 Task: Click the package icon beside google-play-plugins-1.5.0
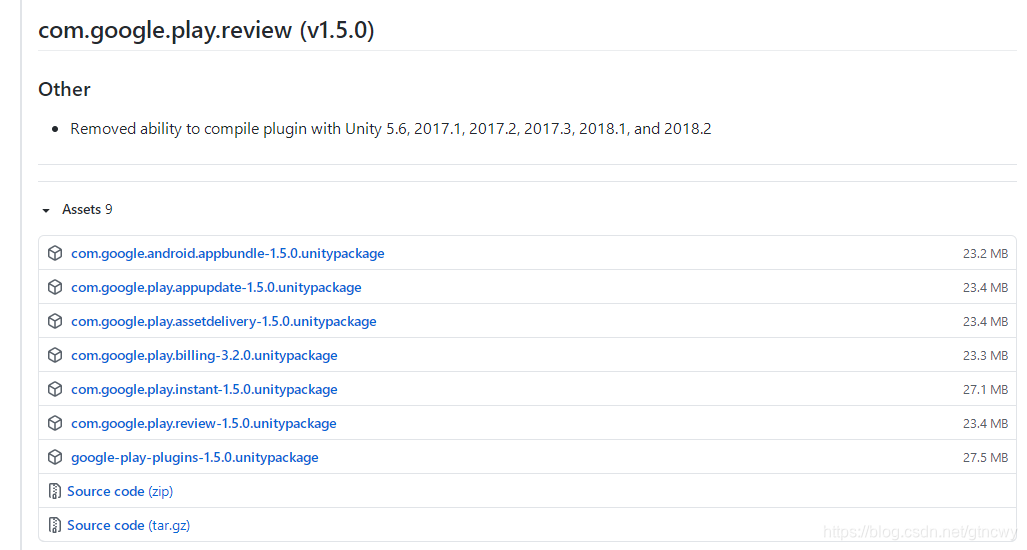(x=55, y=457)
